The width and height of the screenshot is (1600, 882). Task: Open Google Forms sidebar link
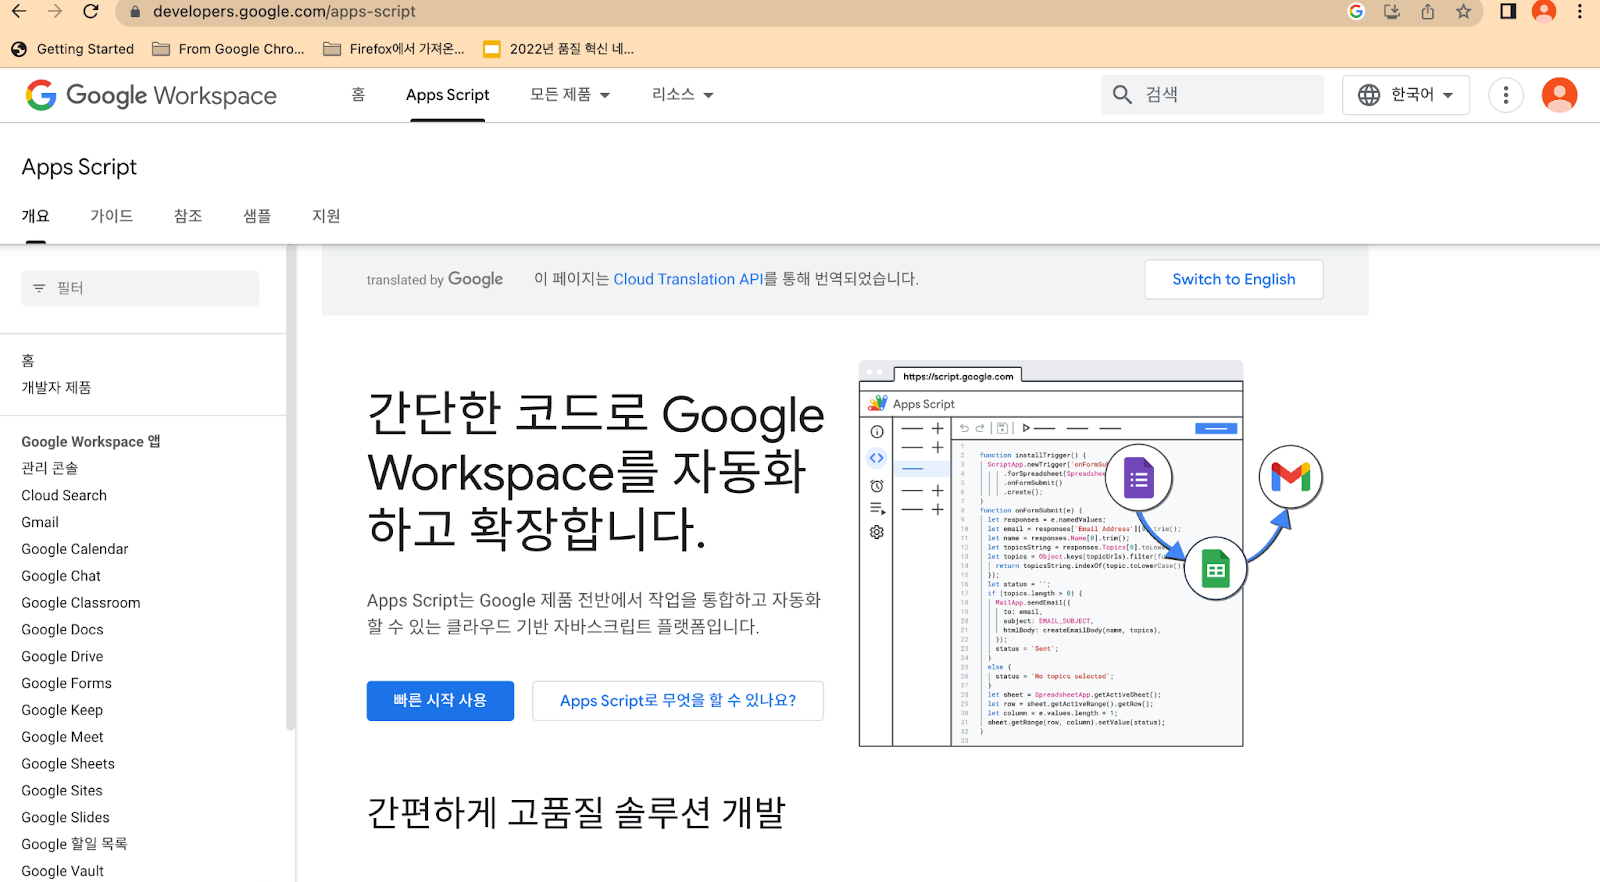66,684
